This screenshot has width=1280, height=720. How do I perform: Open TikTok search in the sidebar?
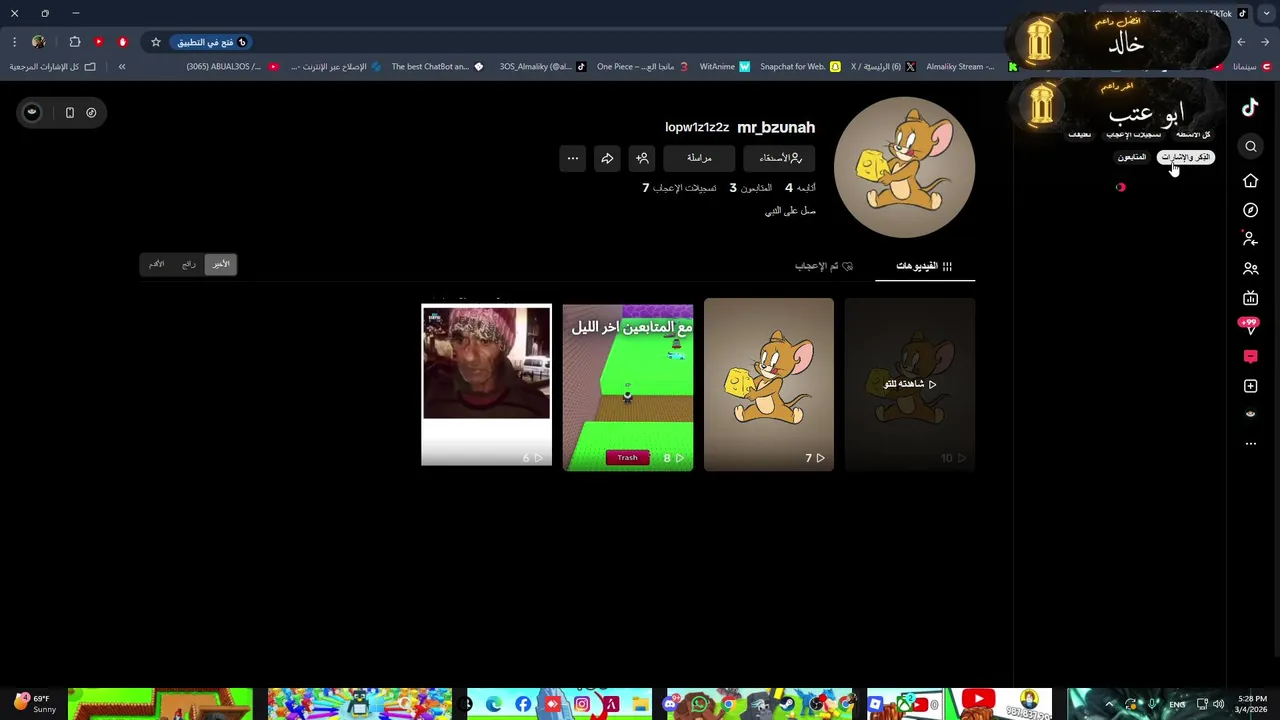tap(1251, 147)
